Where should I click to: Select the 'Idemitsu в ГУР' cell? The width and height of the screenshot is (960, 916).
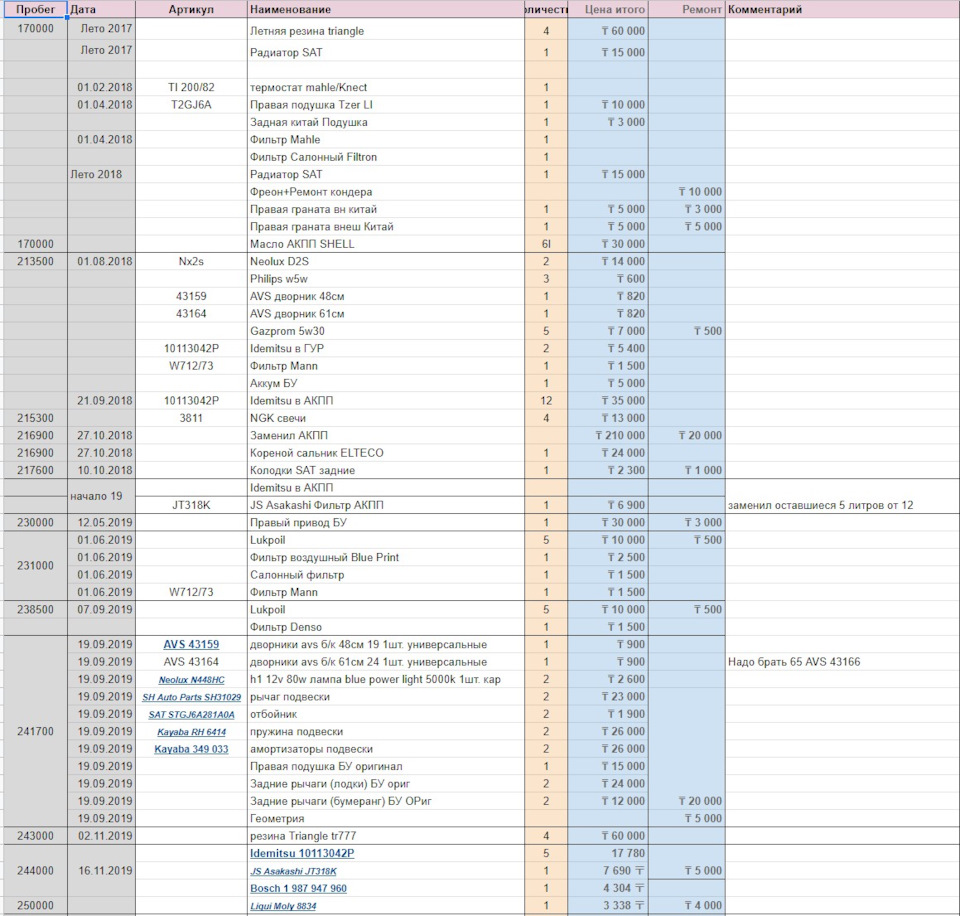click(x=386, y=348)
